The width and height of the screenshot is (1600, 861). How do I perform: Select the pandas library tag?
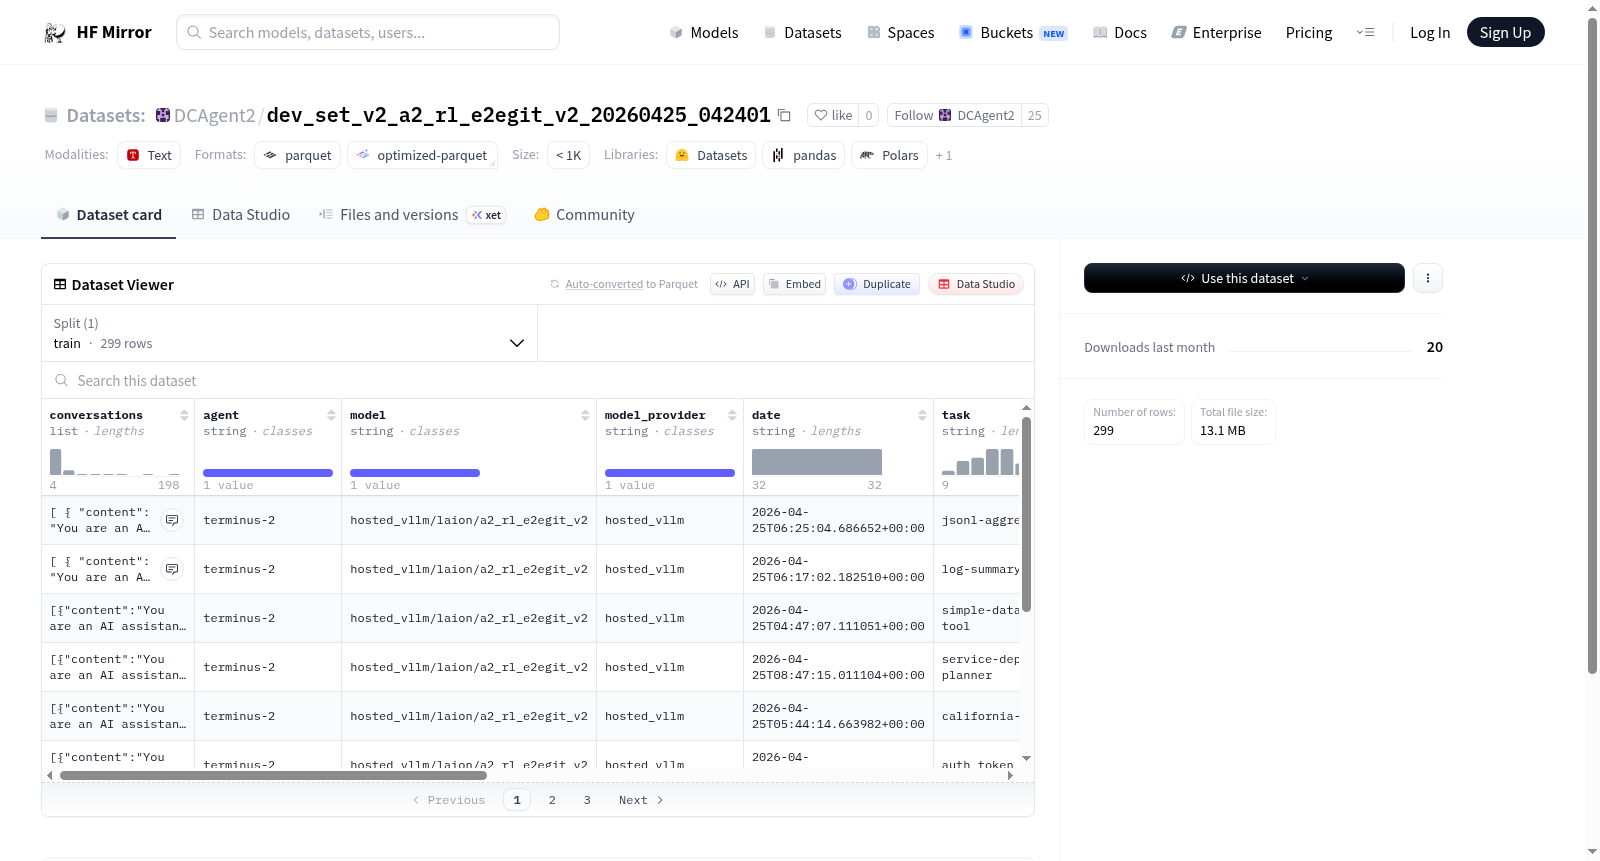[804, 156]
